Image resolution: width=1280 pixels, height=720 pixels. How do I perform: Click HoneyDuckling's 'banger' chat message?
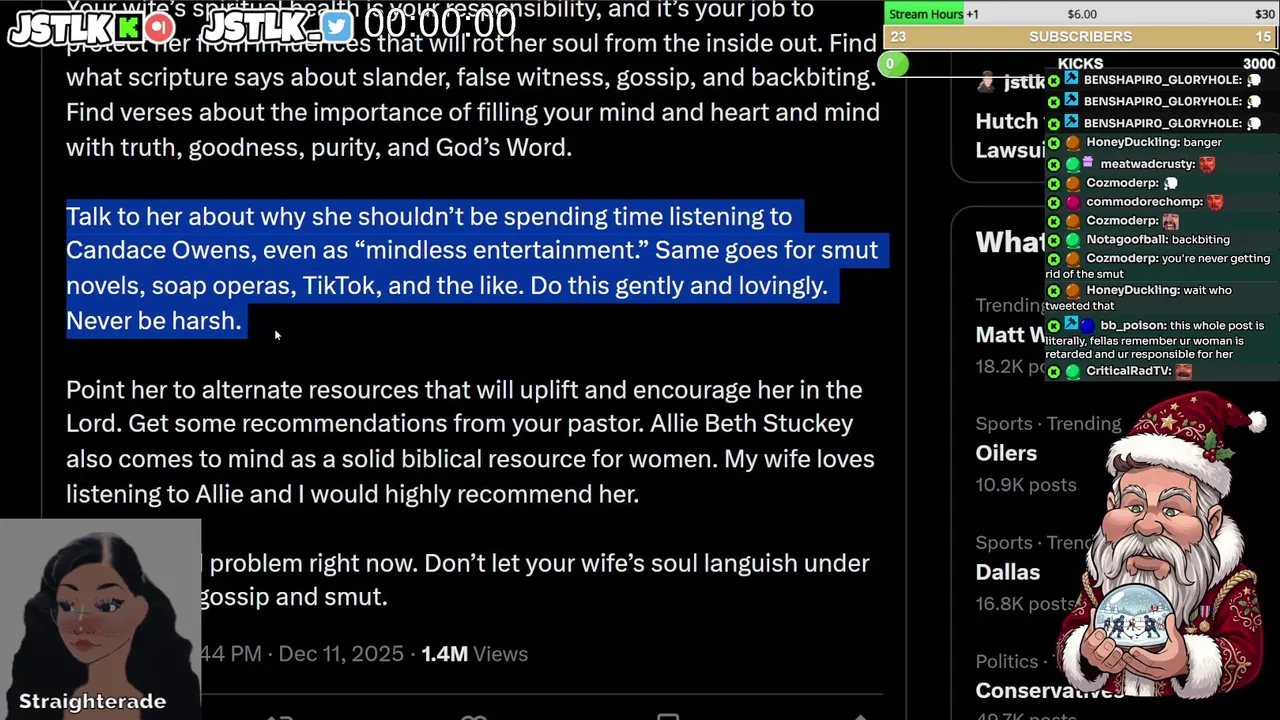1154,142
